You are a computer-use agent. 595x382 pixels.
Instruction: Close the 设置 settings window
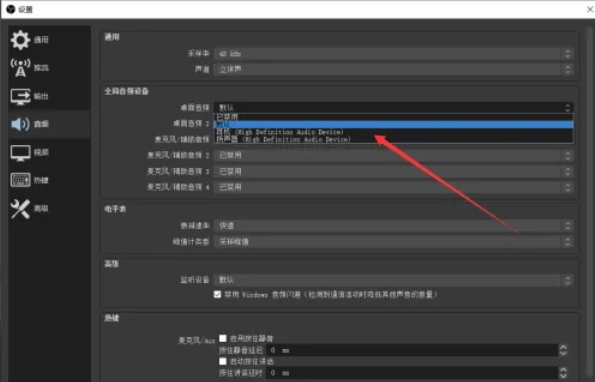590,9
